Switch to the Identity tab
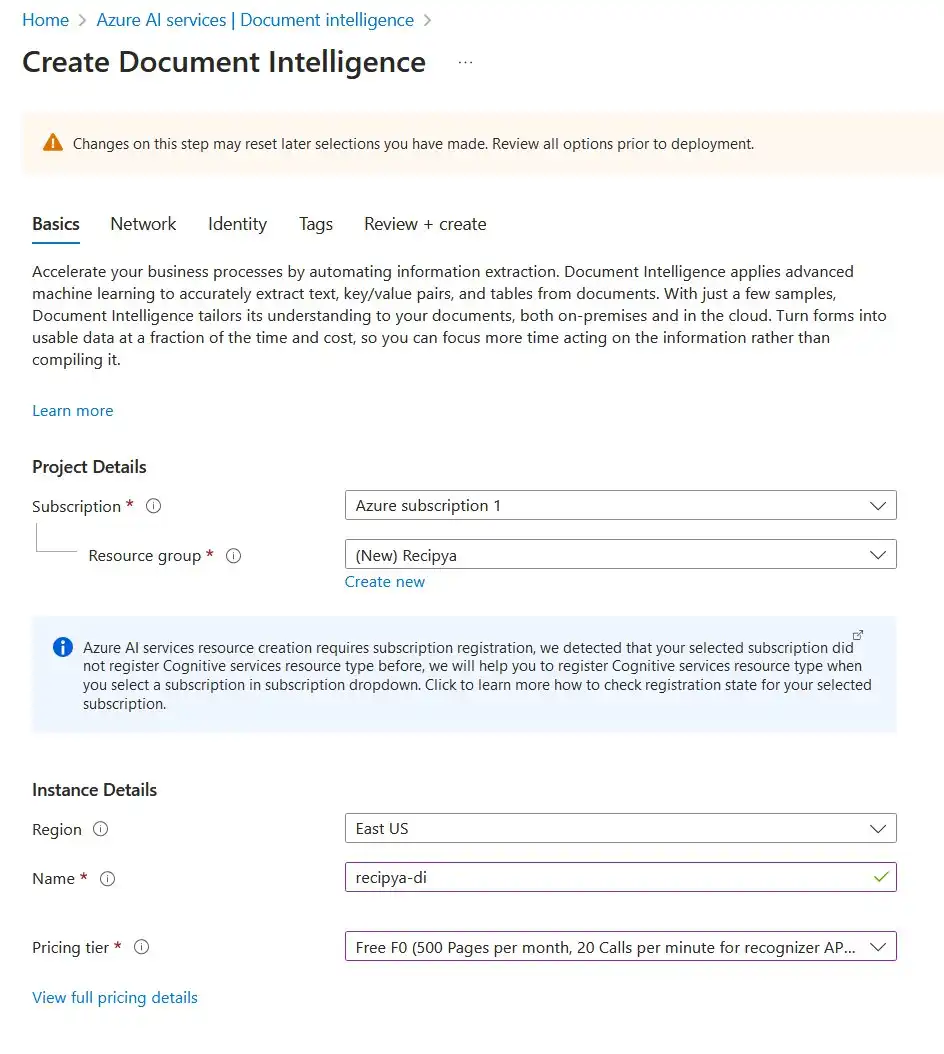Screen dimensions: 944x1054 (237, 224)
